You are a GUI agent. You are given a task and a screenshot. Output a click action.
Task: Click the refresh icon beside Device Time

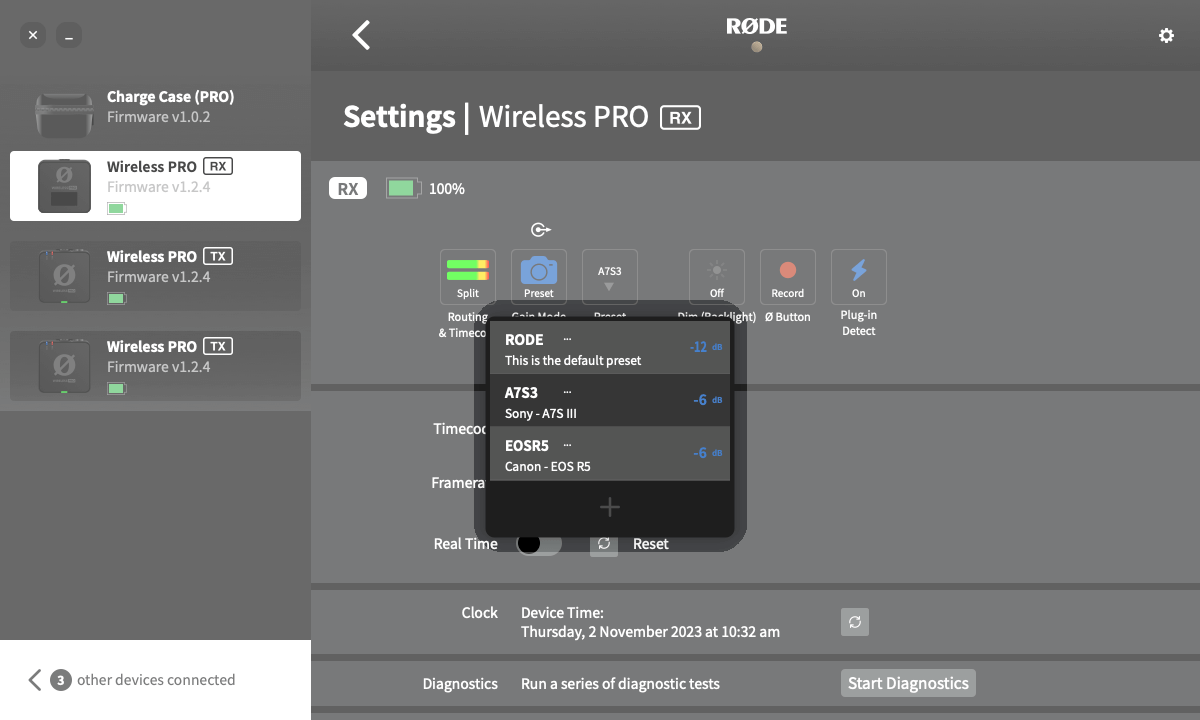(854, 622)
